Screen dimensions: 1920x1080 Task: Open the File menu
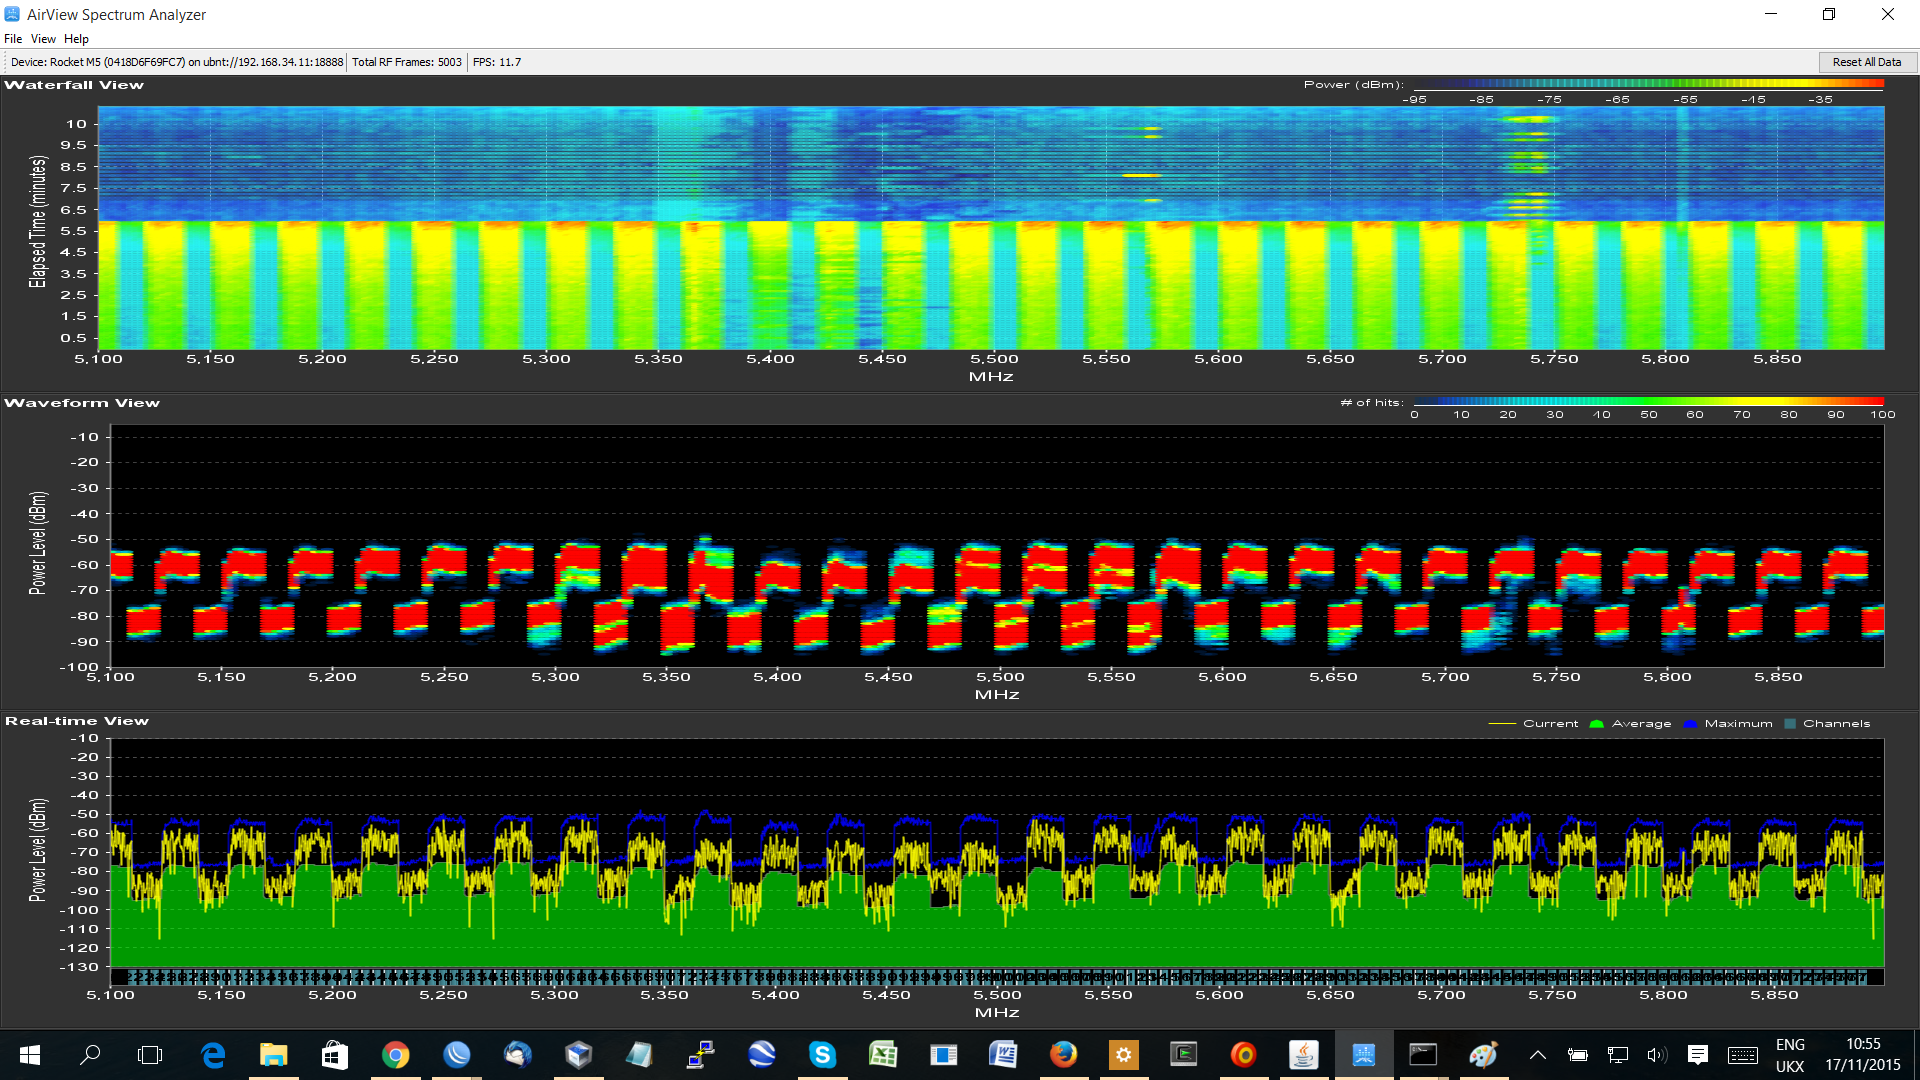(13, 39)
